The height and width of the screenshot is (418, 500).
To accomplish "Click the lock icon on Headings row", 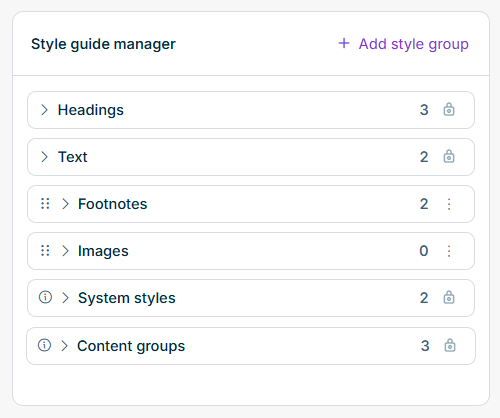I will (x=449, y=109).
